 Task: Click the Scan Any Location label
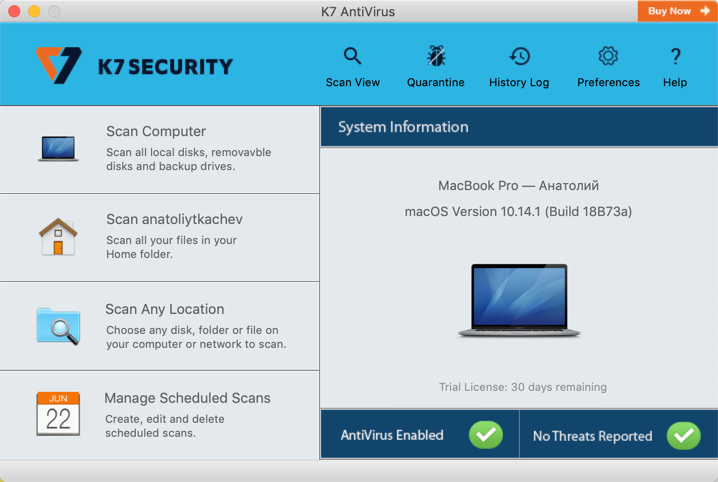click(x=164, y=309)
